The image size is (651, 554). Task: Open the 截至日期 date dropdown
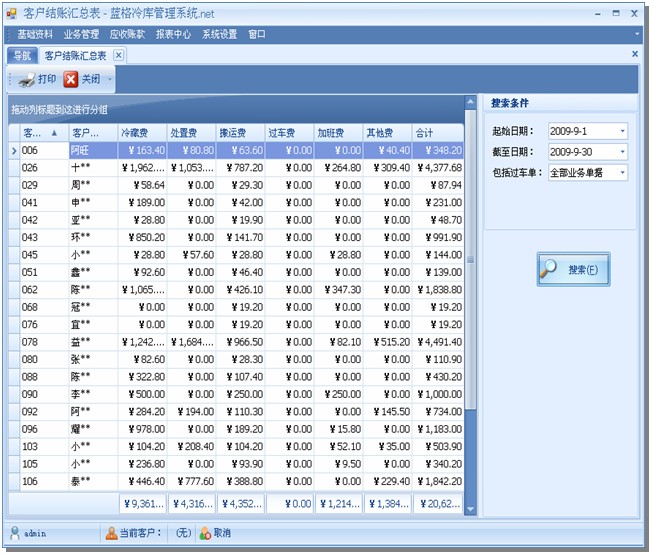(x=622, y=152)
